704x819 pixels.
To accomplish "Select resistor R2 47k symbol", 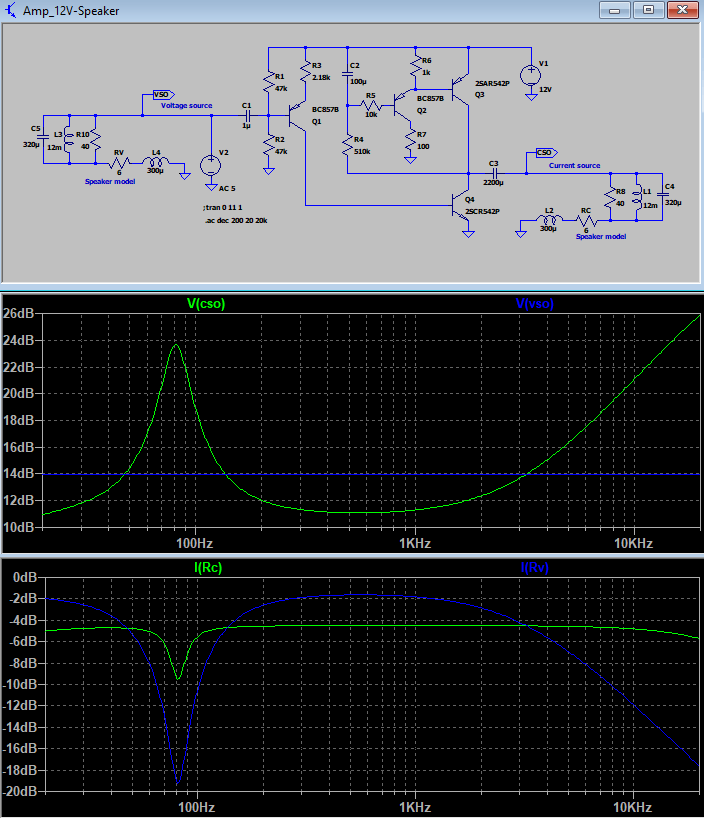I will coord(268,146).
